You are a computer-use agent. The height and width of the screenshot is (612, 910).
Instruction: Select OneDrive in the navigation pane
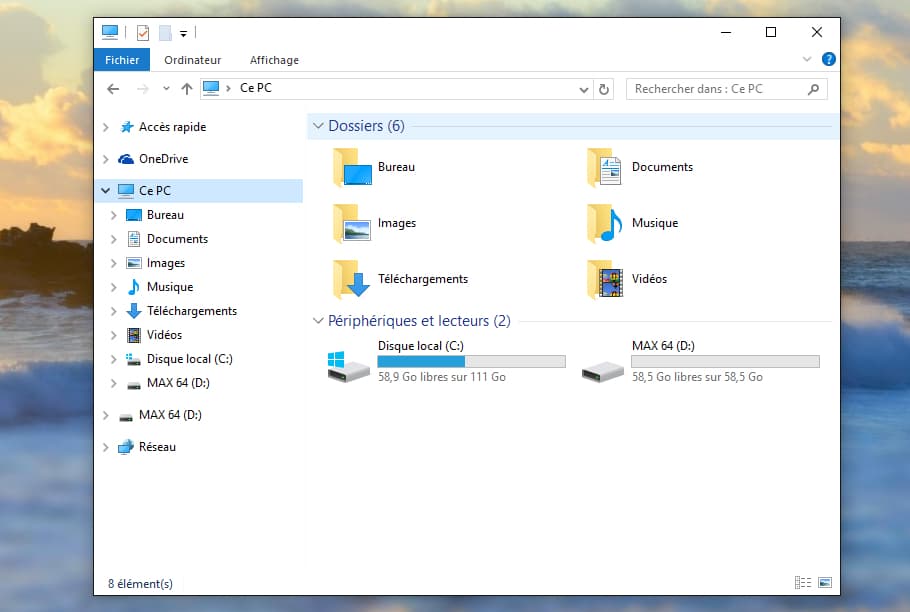pos(163,159)
